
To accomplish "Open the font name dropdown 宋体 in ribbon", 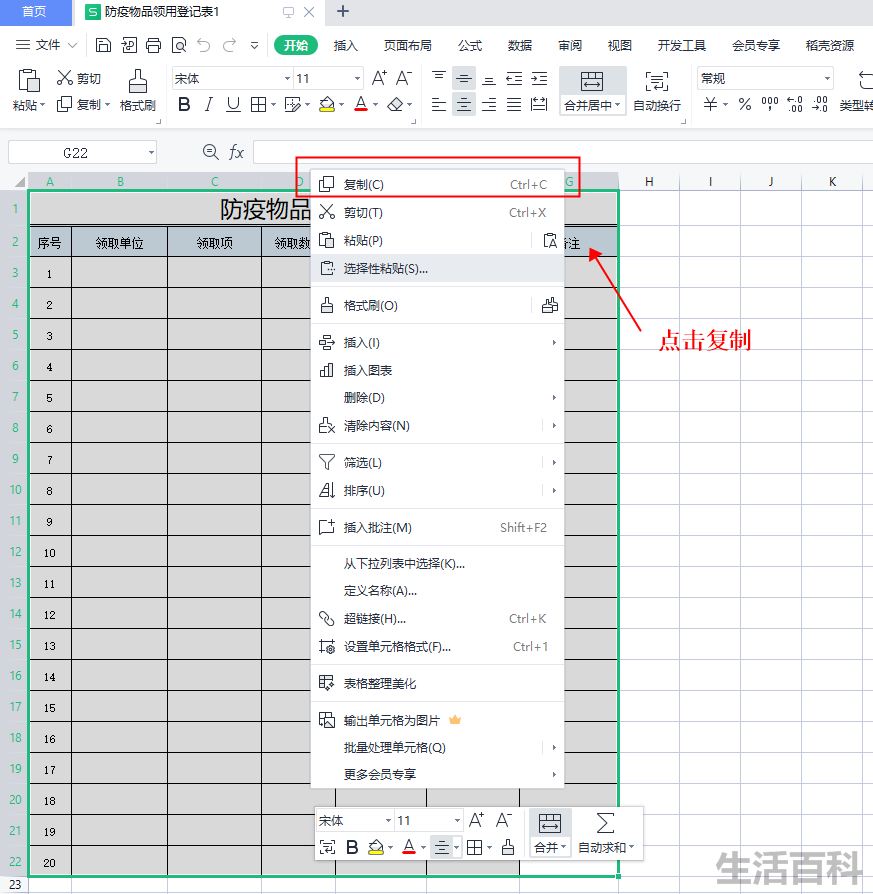I will tap(287, 79).
